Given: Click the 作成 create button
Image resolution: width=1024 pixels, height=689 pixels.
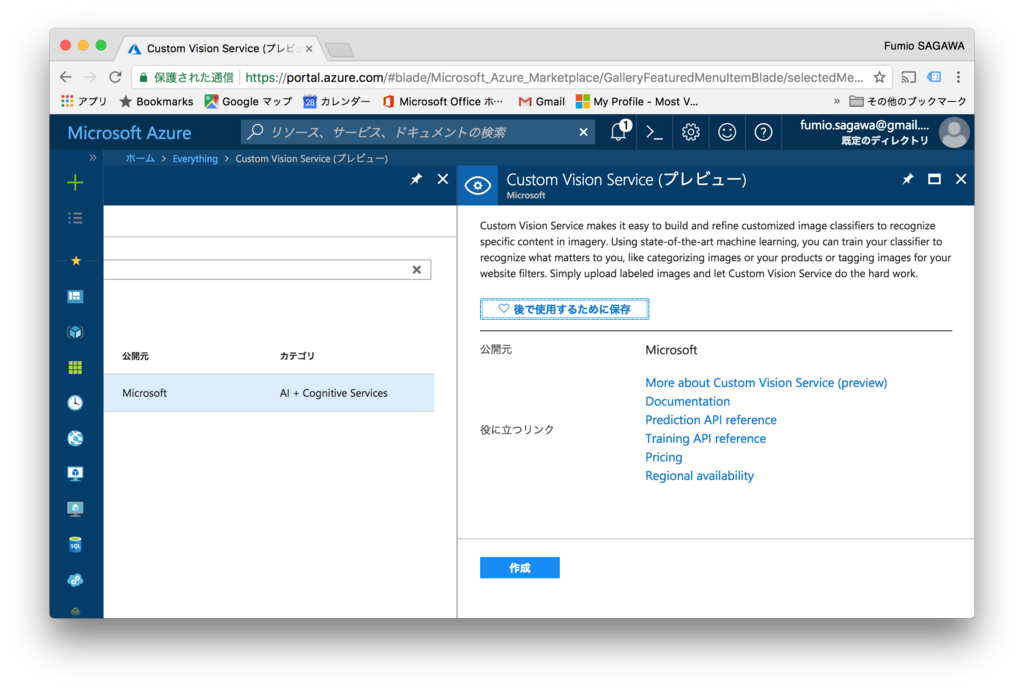Looking at the screenshot, I should pos(520,568).
